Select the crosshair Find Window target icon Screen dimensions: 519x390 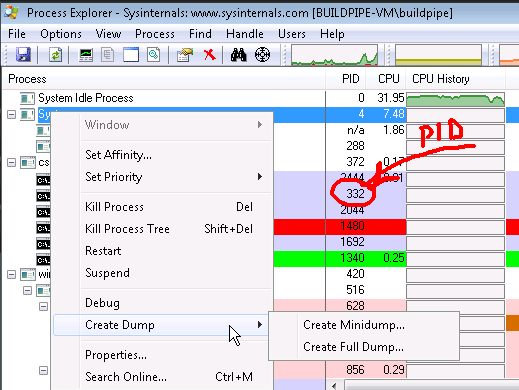[x=262, y=54]
